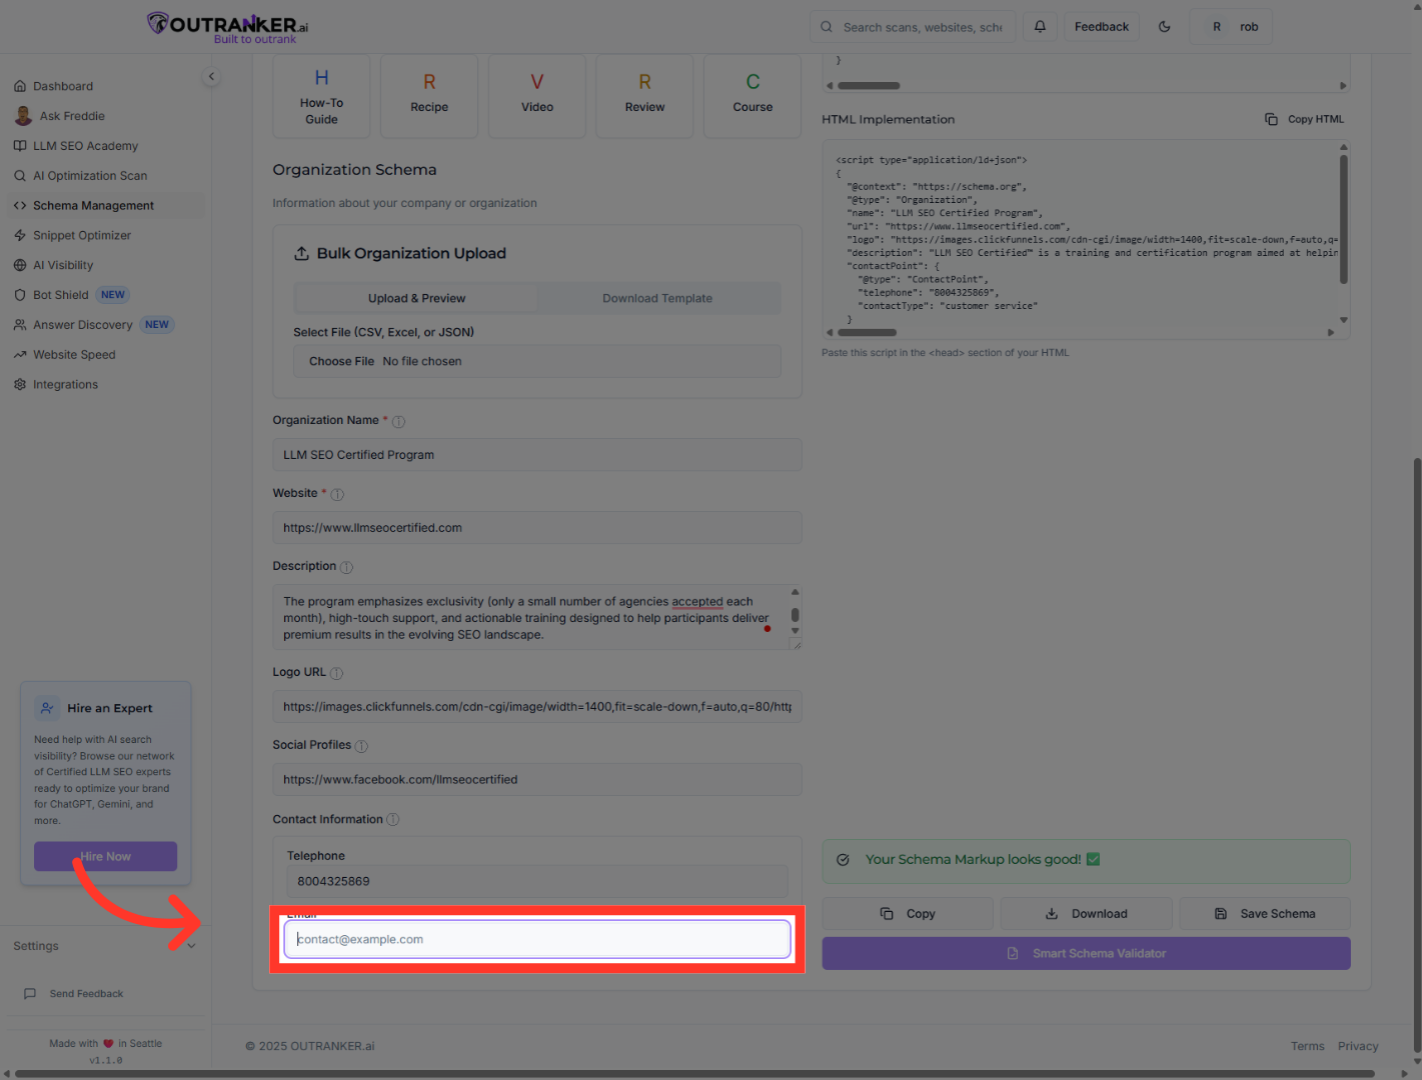This screenshot has width=1422, height=1080.
Task: Open the Website Speed checker
Action: tap(74, 354)
